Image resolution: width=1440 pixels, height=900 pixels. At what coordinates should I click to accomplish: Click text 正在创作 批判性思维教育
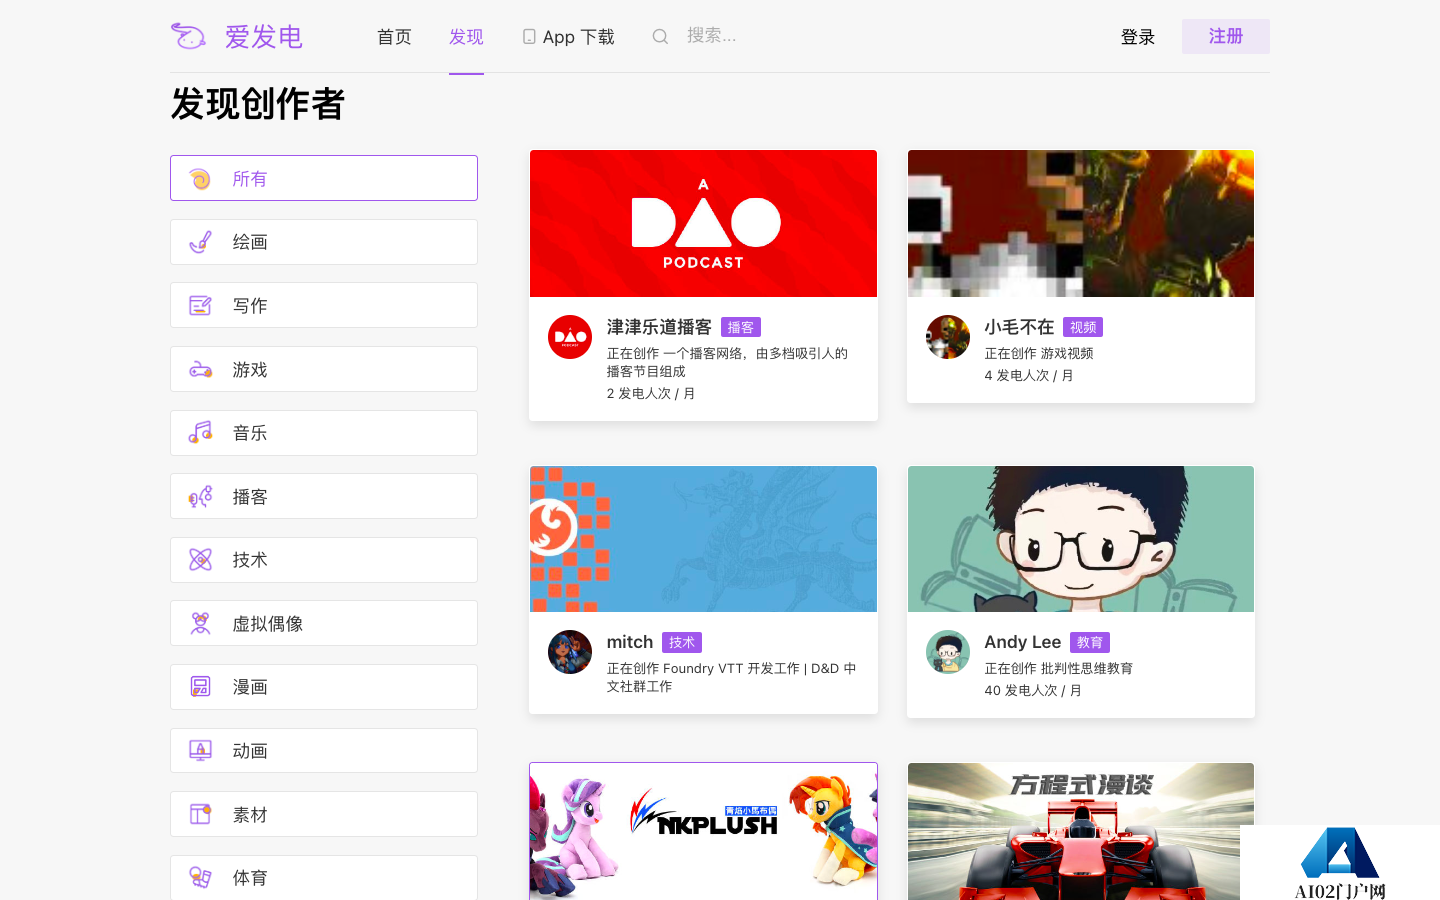[x=1059, y=668]
